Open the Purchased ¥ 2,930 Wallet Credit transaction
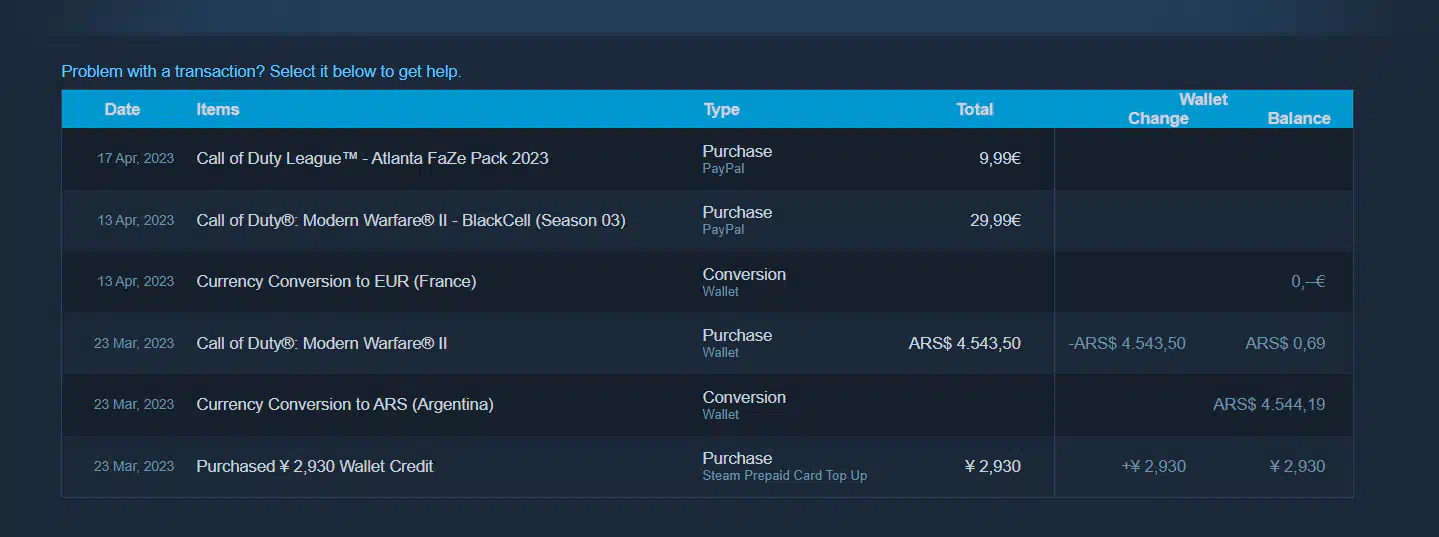Screen dimensions: 1439x537 707,466
